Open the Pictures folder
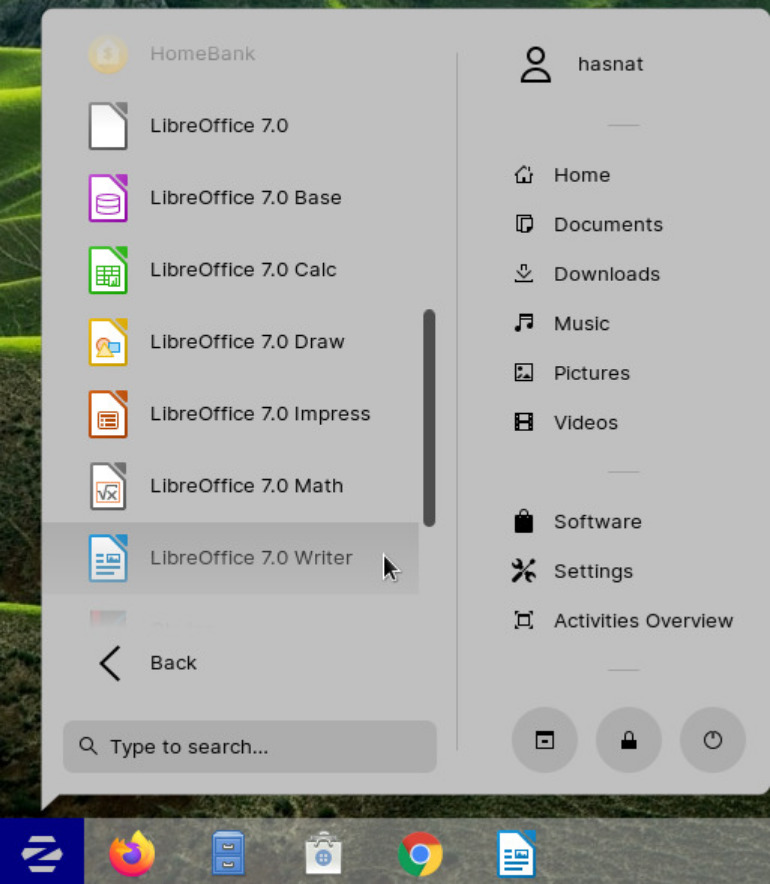 click(572, 373)
